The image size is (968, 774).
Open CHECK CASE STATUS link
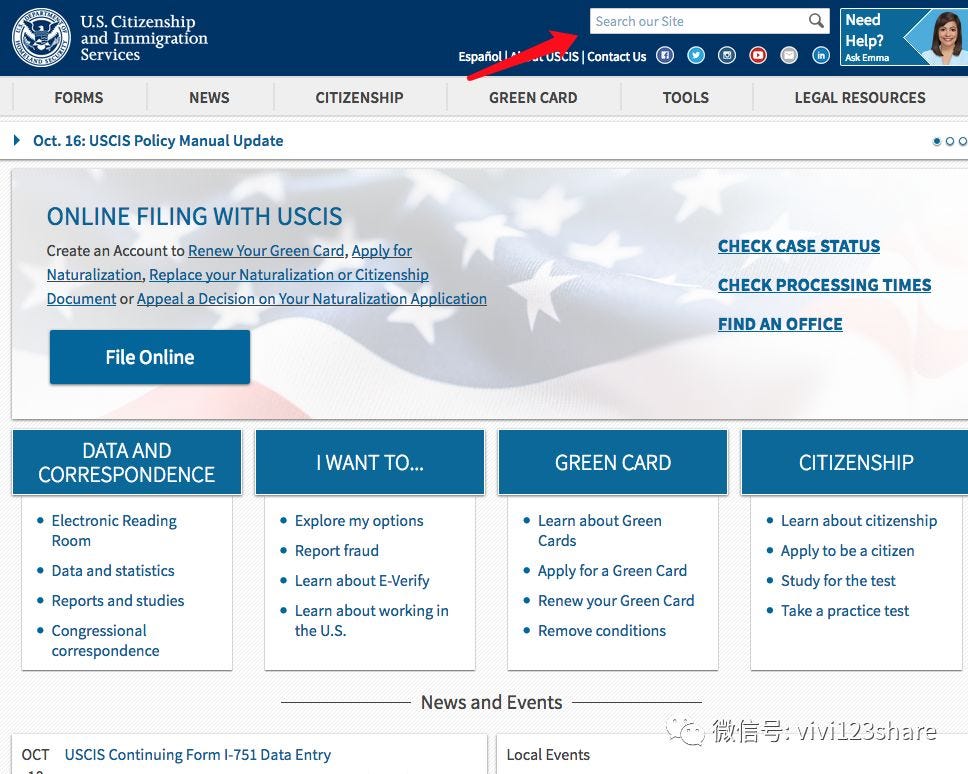tap(799, 246)
